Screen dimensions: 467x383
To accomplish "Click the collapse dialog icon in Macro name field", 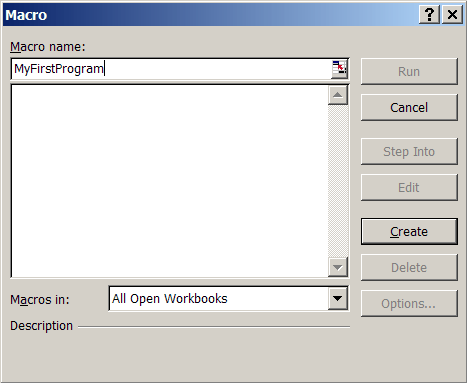I will (x=339, y=69).
